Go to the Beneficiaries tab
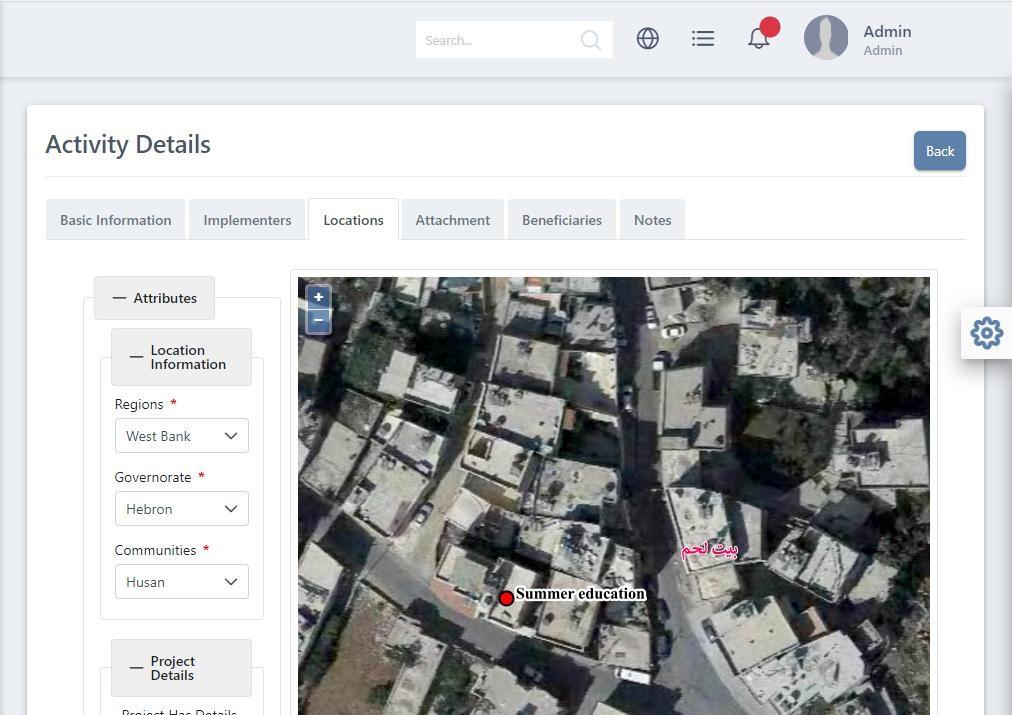This screenshot has height=715, width=1012. click(562, 220)
